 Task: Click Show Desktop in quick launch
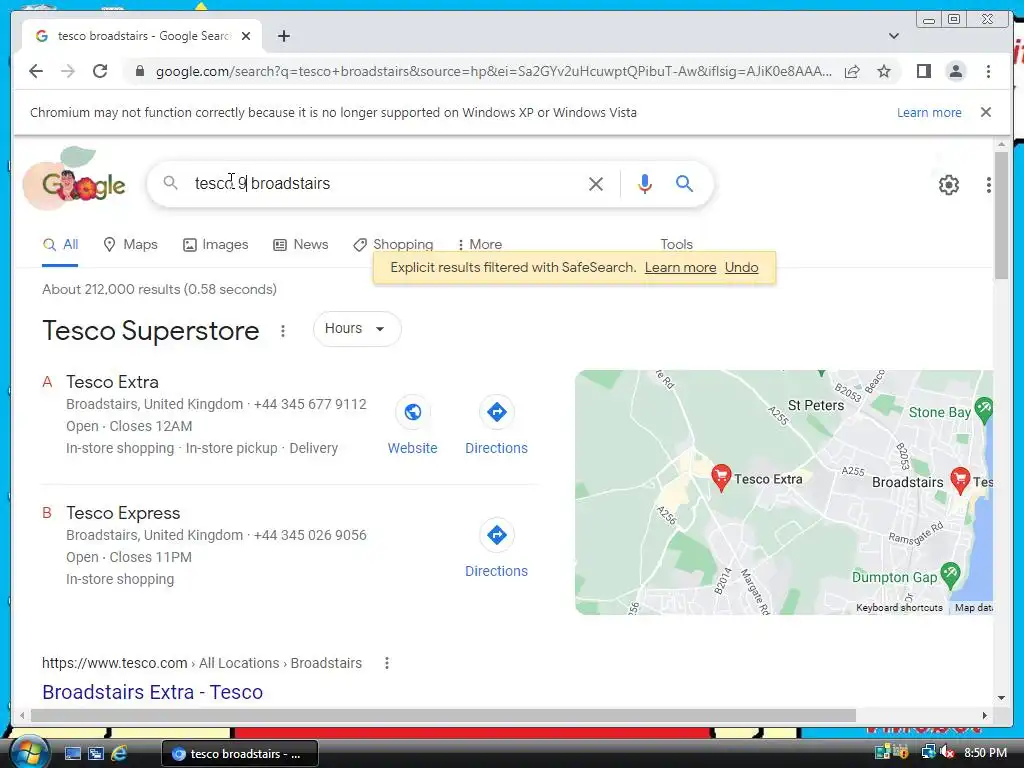72,753
